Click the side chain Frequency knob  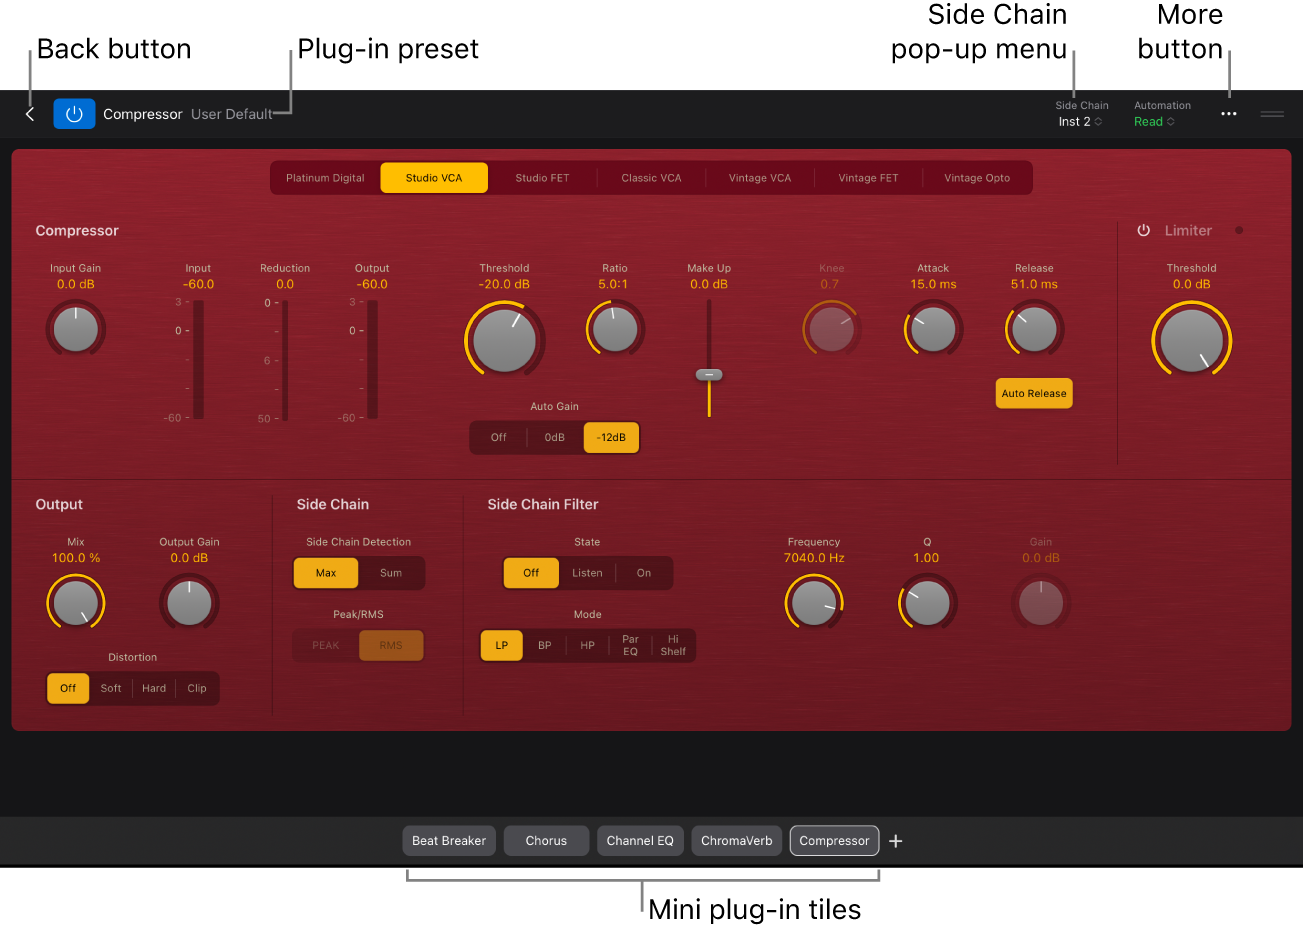click(x=814, y=603)
